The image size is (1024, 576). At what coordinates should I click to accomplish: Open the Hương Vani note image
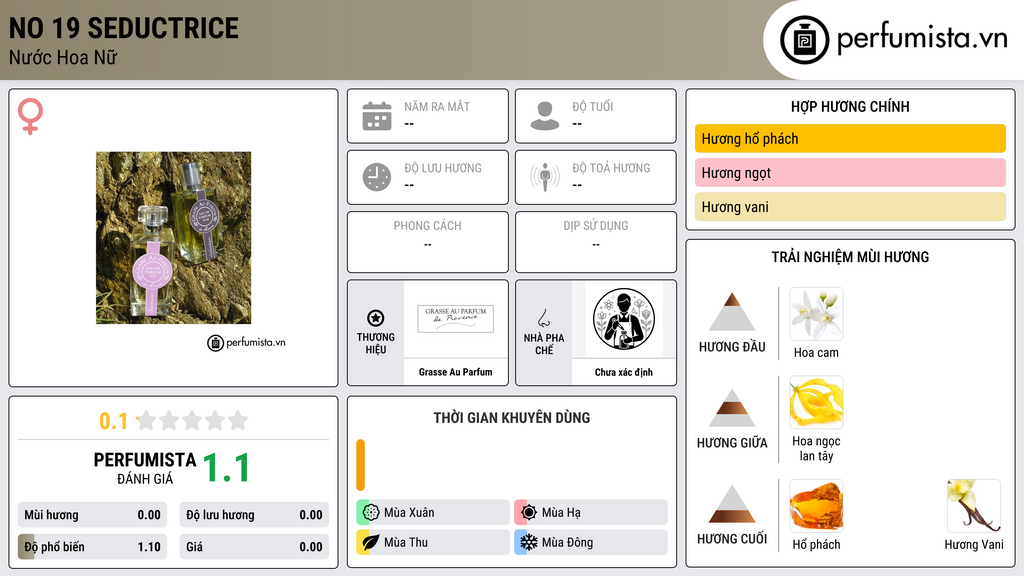(974, 505)
